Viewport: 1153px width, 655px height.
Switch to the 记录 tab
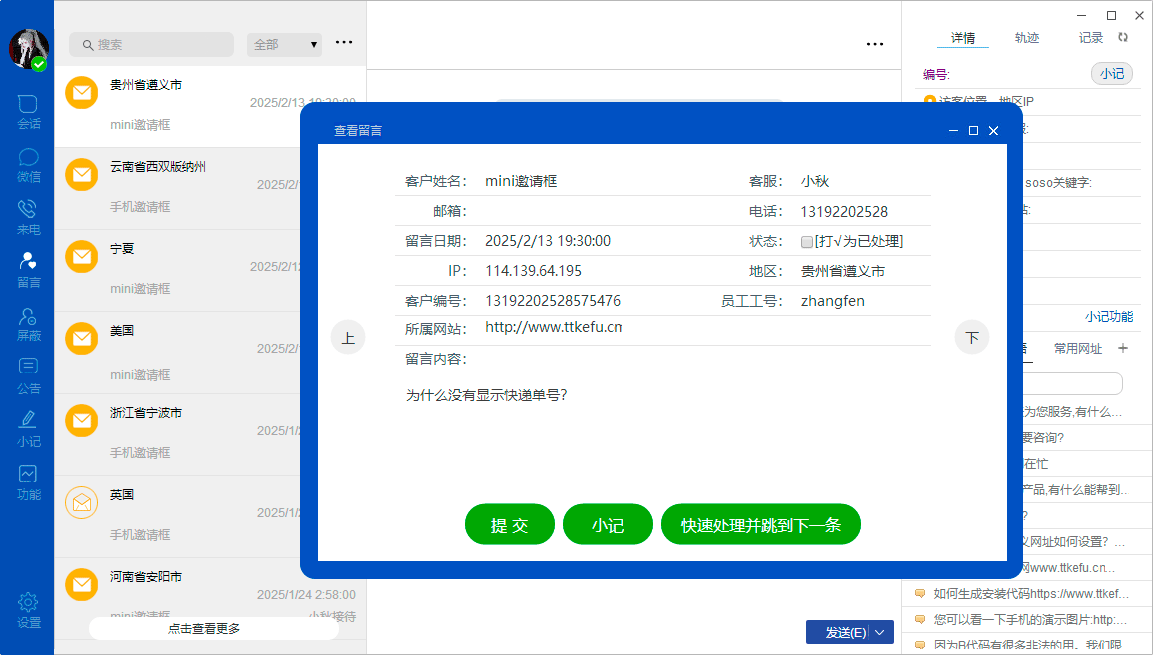click(x=1090, y=38)
